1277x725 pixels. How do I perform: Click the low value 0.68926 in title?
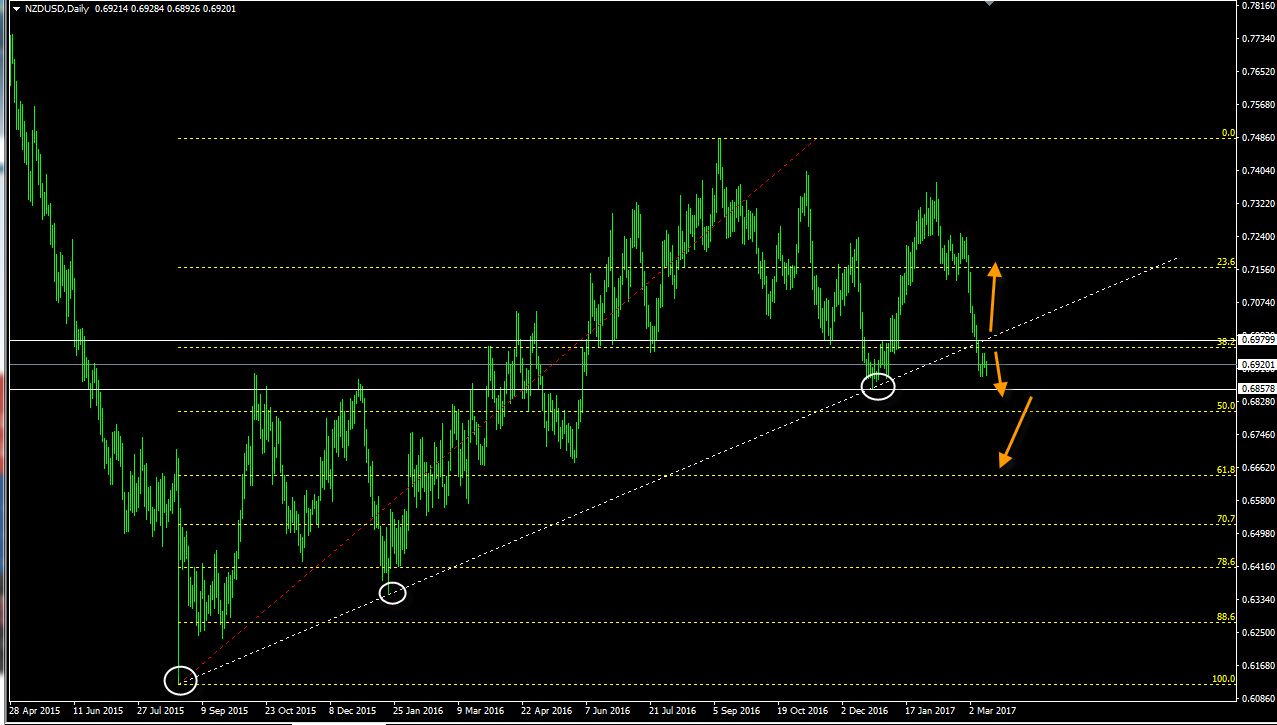tap(184, 8)
